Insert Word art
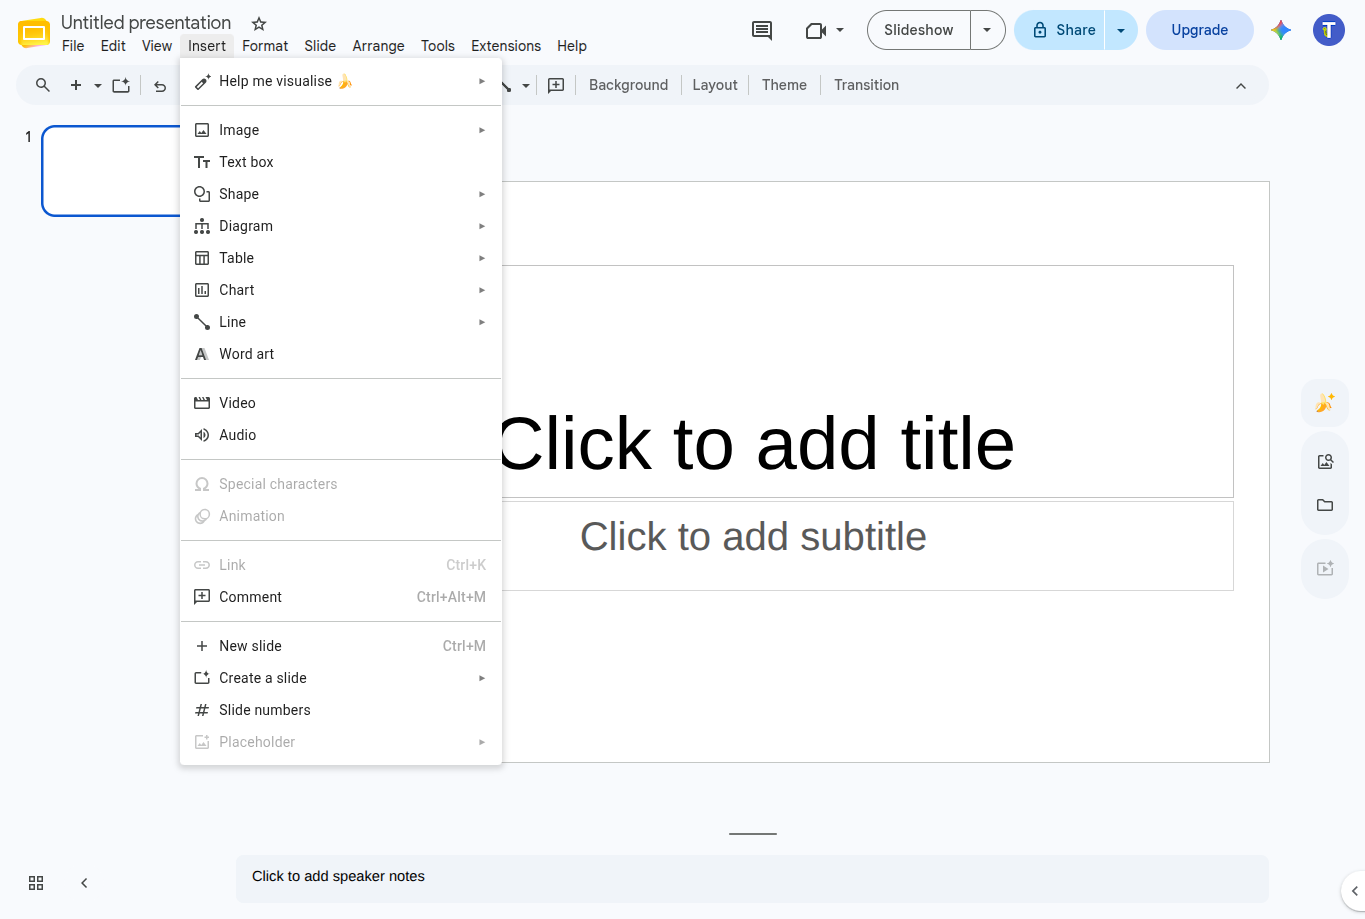Screen dimensions: 1365x919 341,354
